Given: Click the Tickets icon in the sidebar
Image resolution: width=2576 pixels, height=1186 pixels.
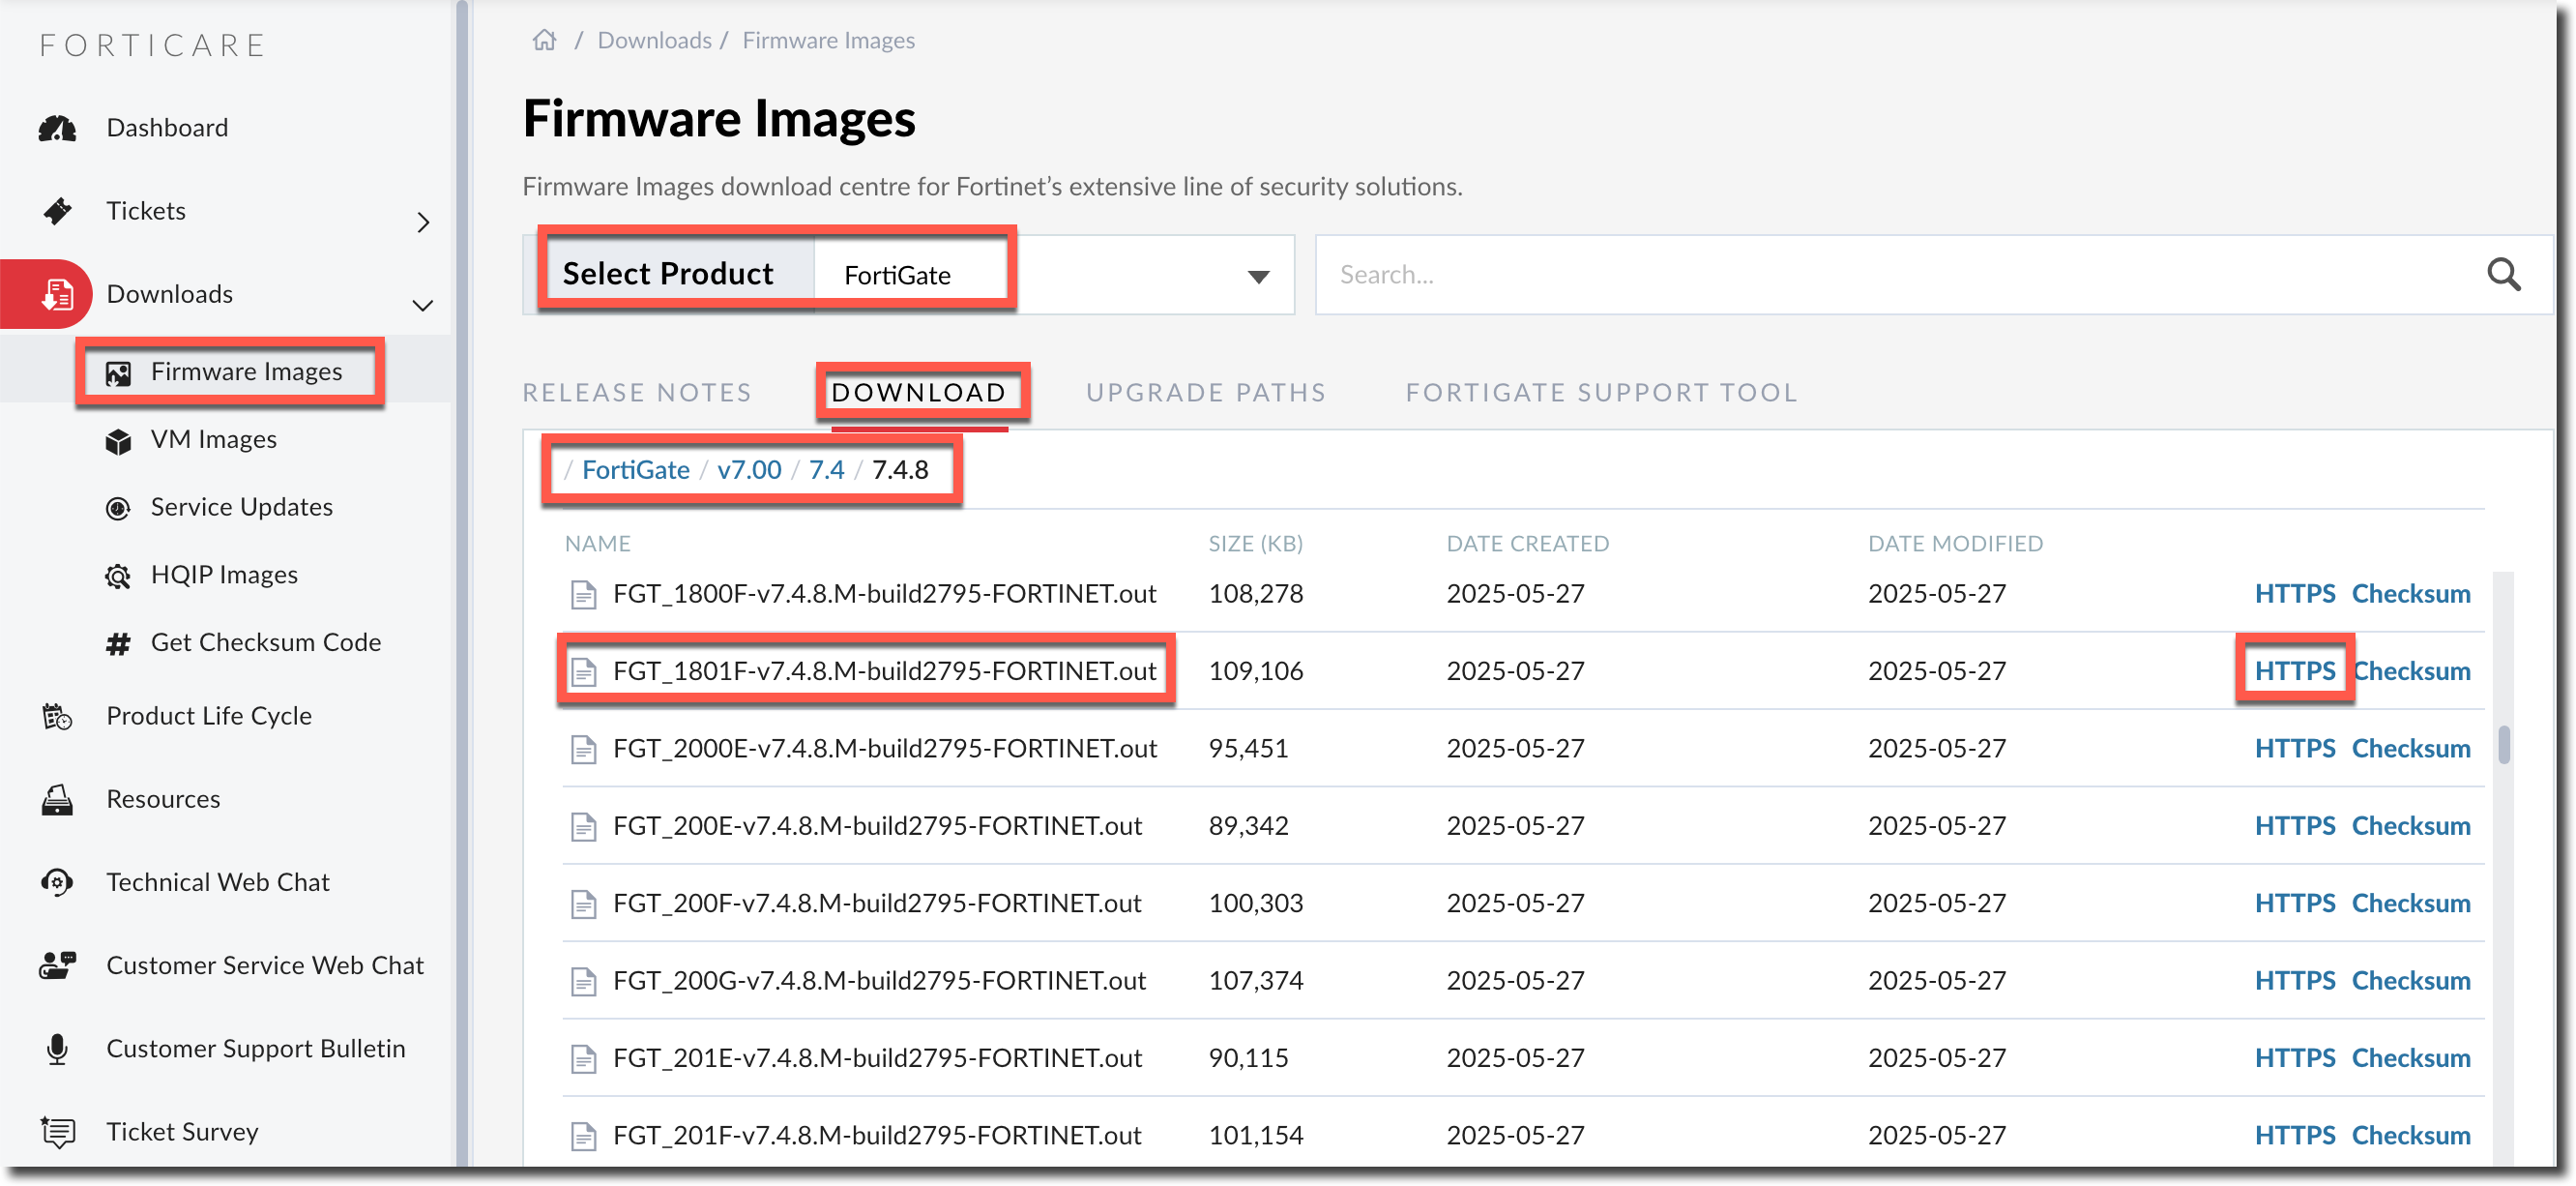Looking at the screenshot, I should [x=57, y=211].
